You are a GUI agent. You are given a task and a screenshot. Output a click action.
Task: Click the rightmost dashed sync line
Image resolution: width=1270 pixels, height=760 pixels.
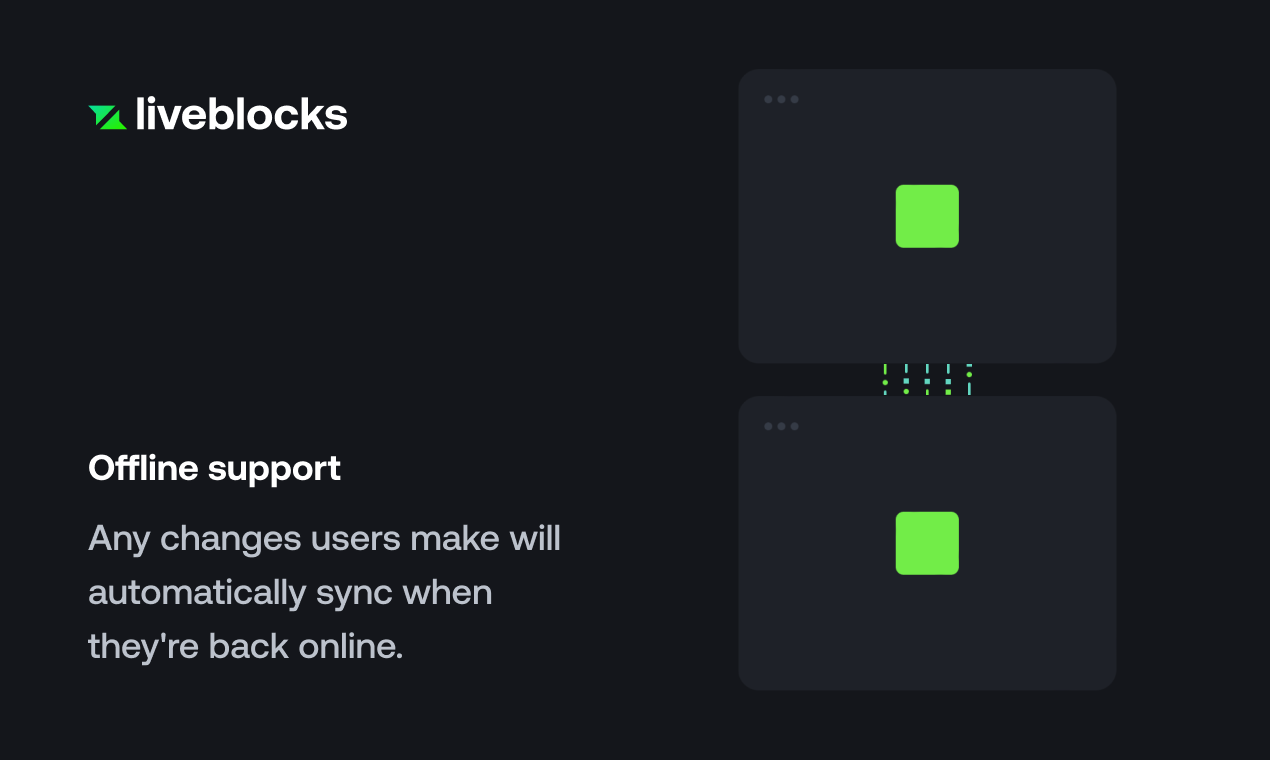point(969,380)
